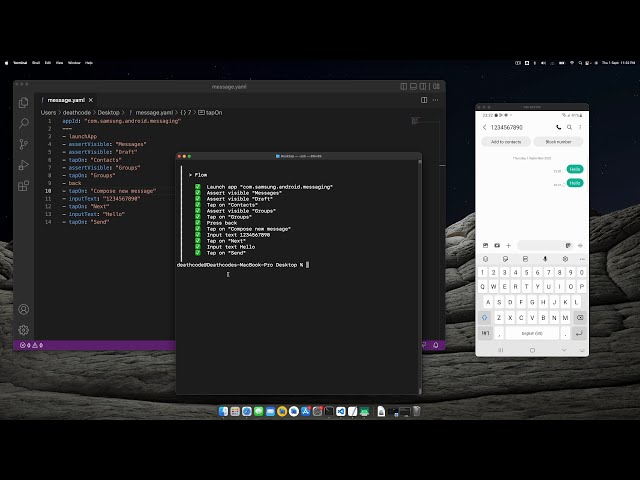
Task: Tap the keyboard backspace key
Action: click(x=580, y=317)
